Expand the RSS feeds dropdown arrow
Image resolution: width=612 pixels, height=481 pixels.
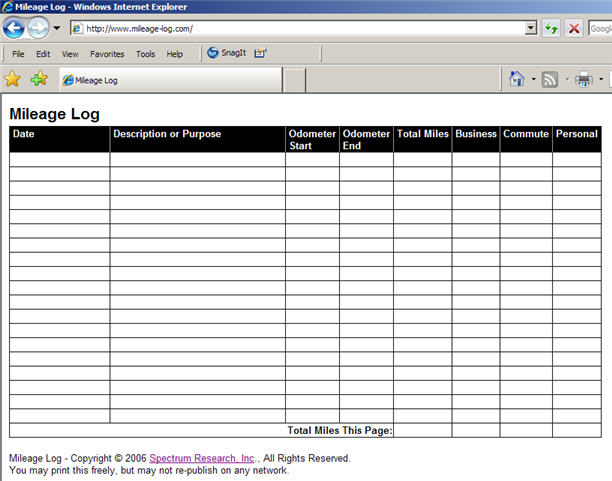[x=567, y=79]
